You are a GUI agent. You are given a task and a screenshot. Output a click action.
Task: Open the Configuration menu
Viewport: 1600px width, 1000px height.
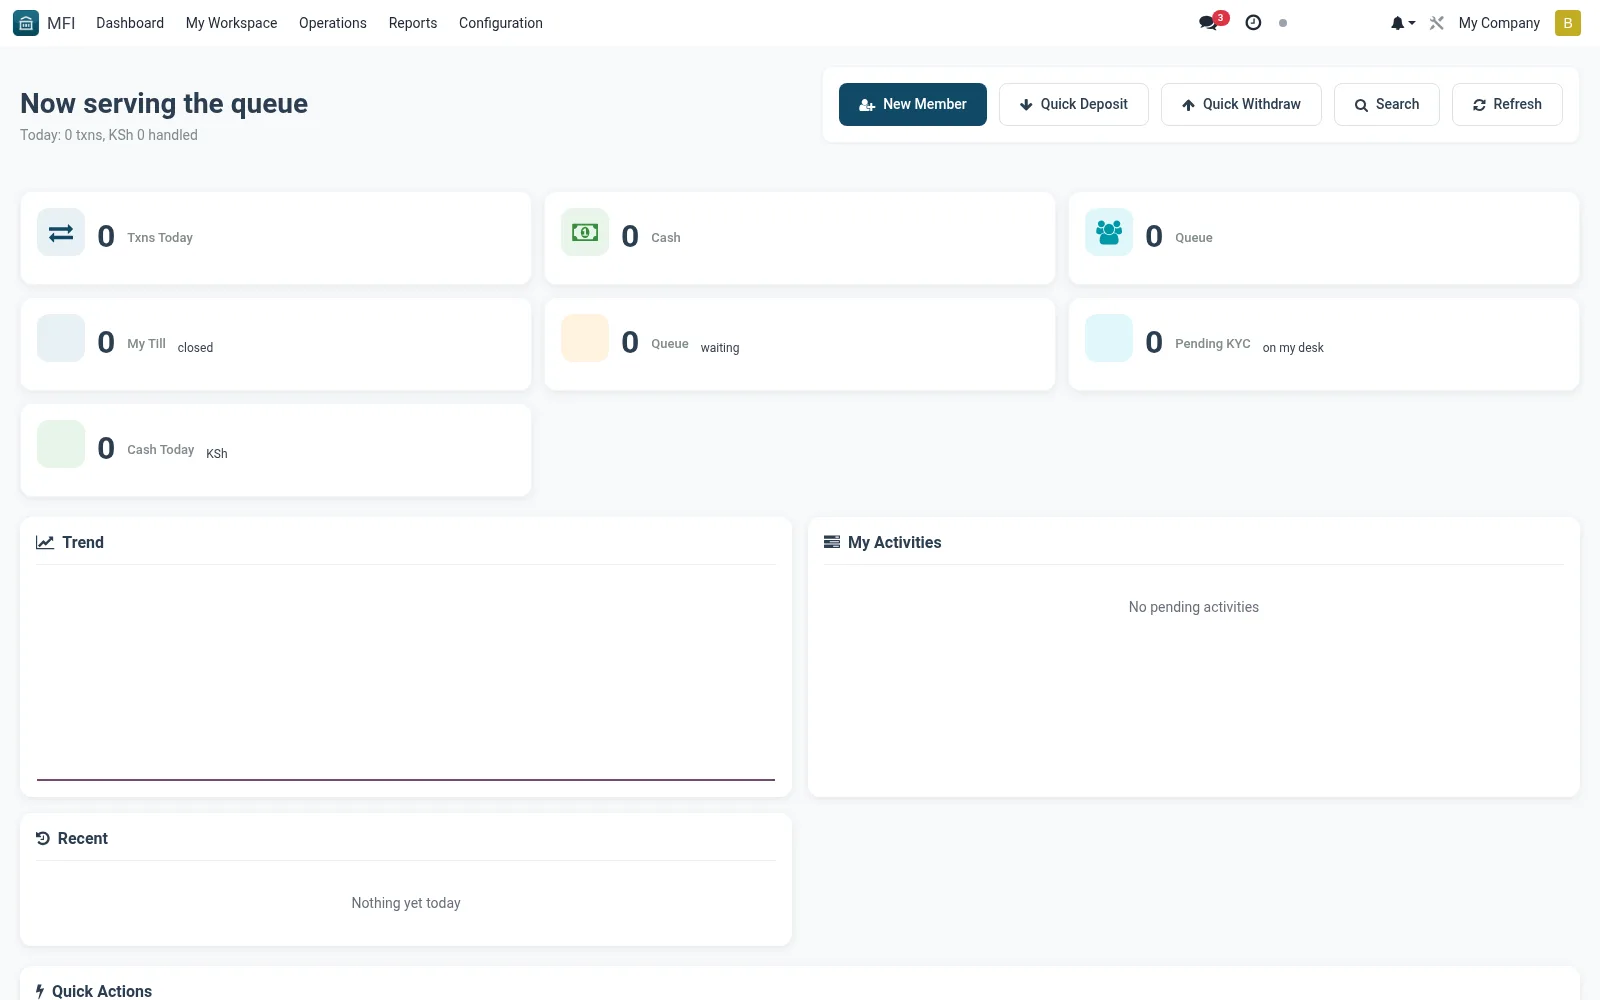click(x=501, y=23)
